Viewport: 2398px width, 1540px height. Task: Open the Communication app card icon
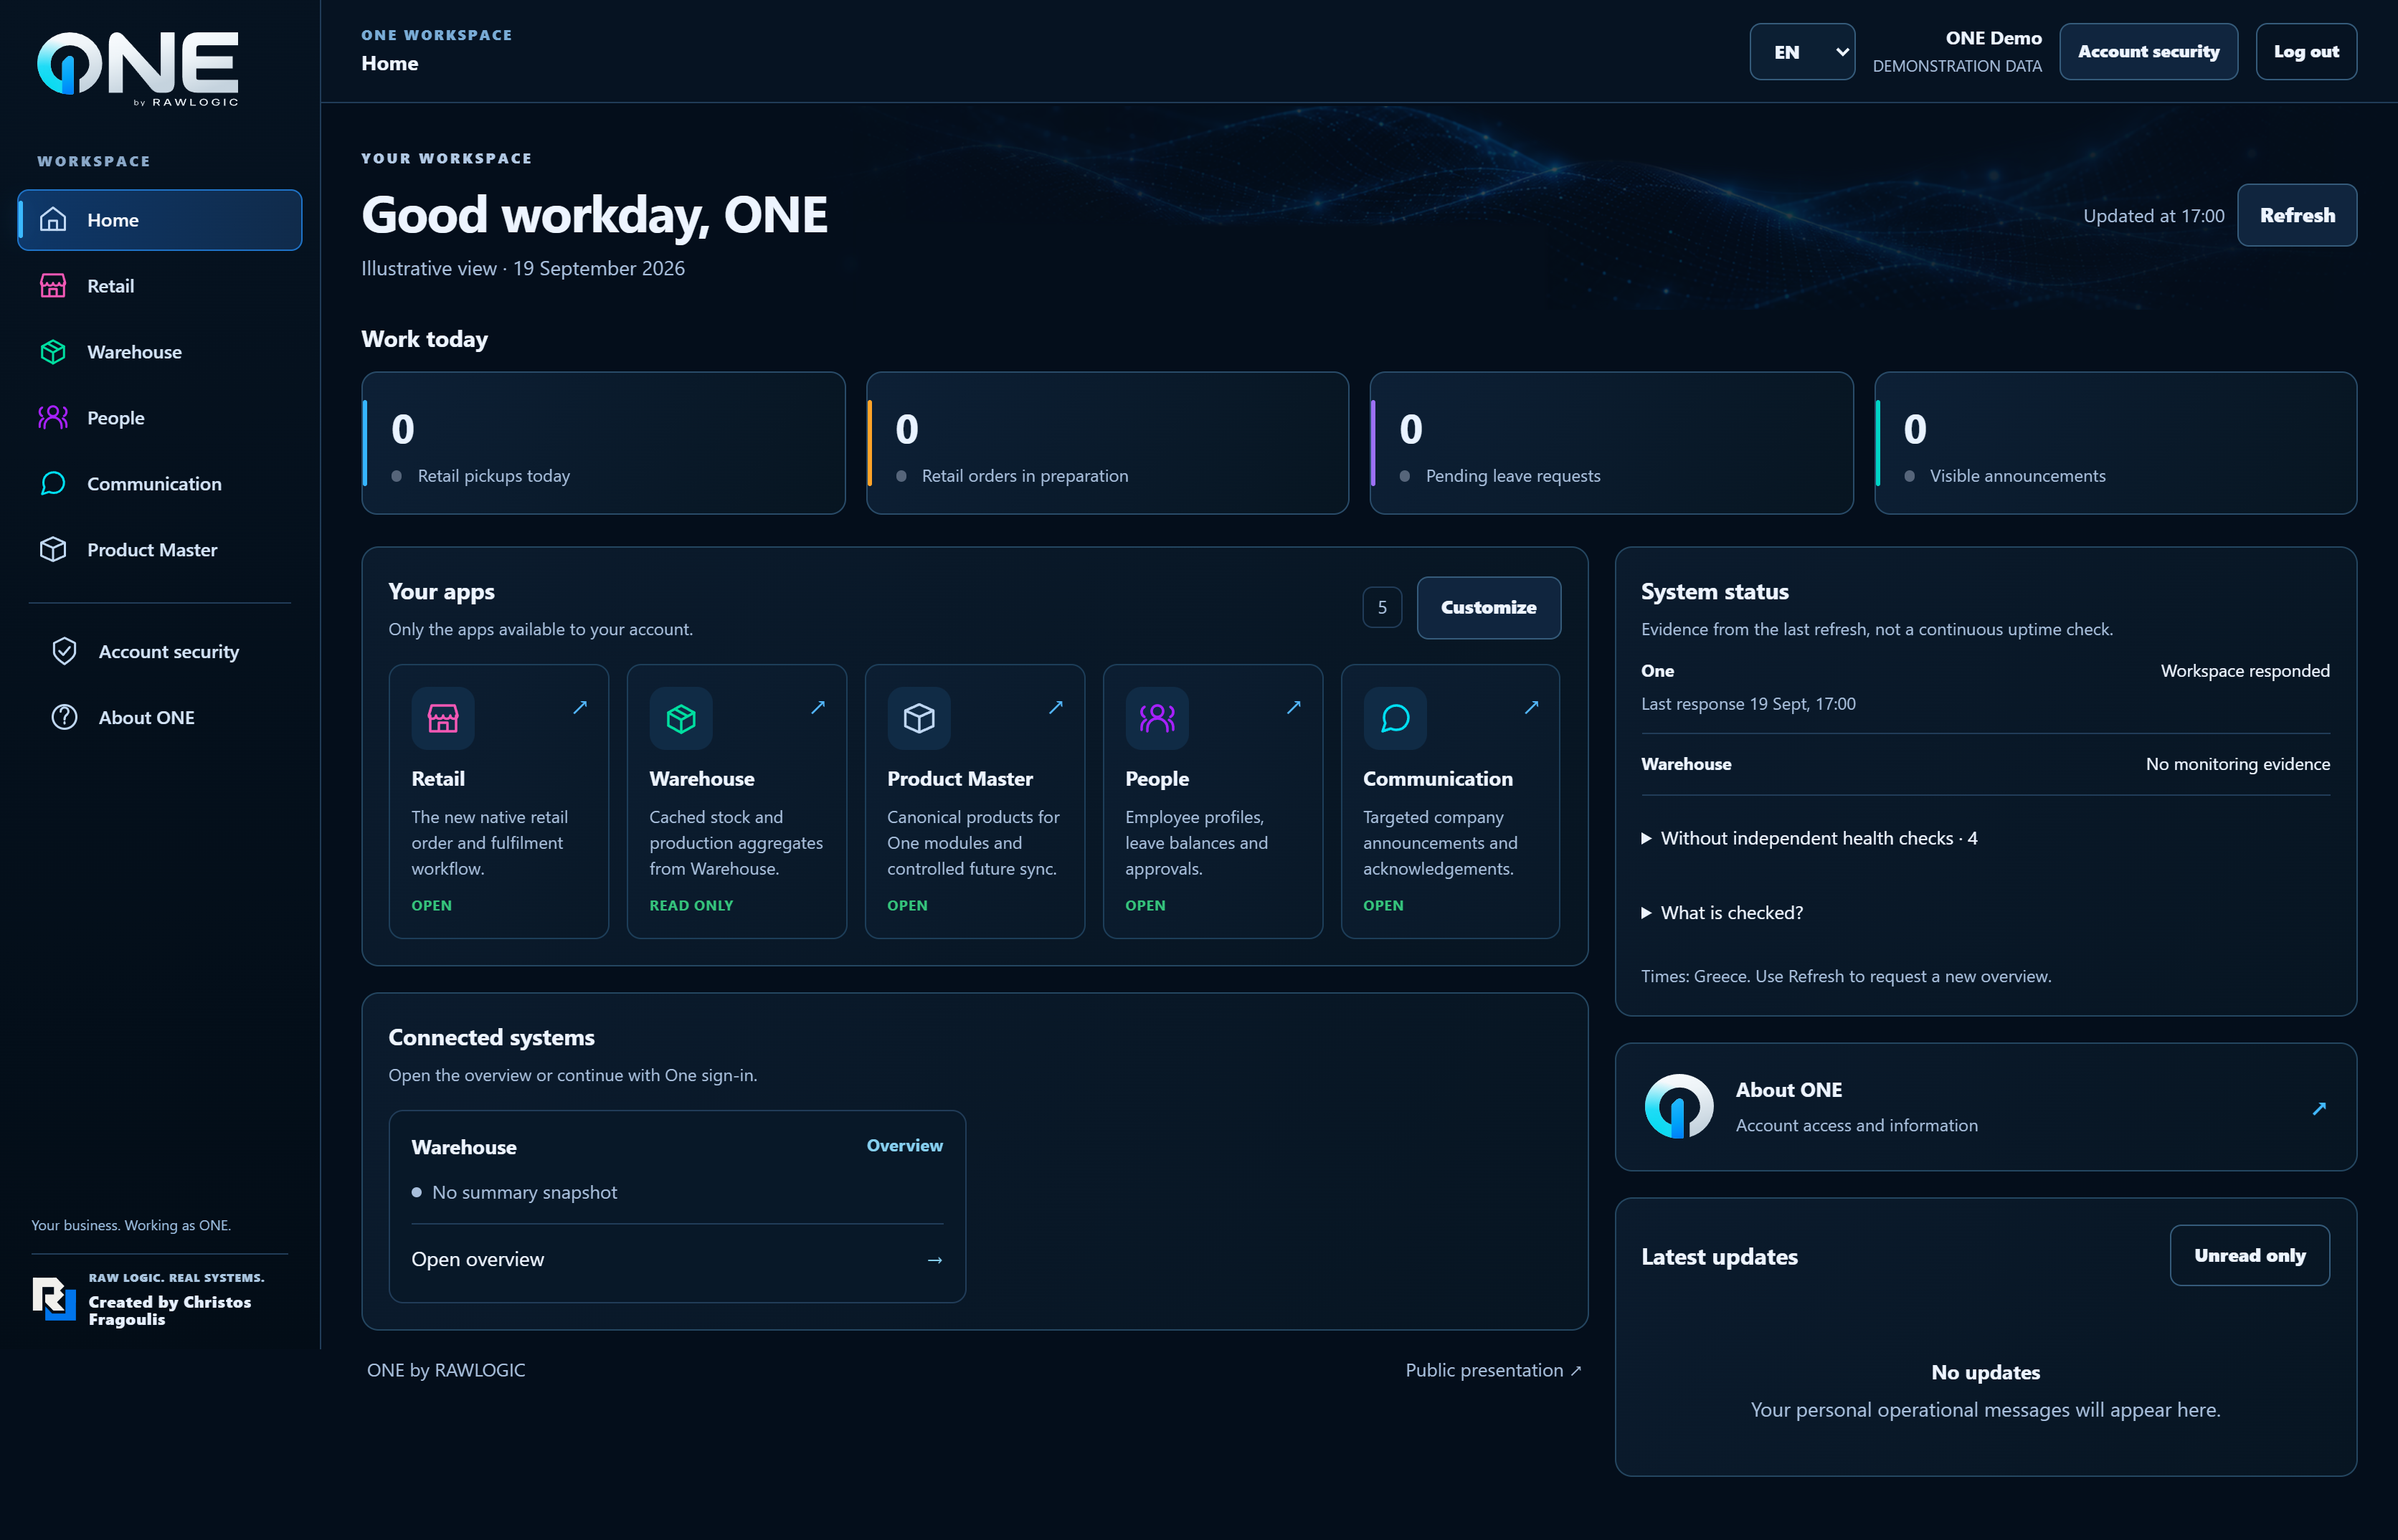(x=1395, y=718)
